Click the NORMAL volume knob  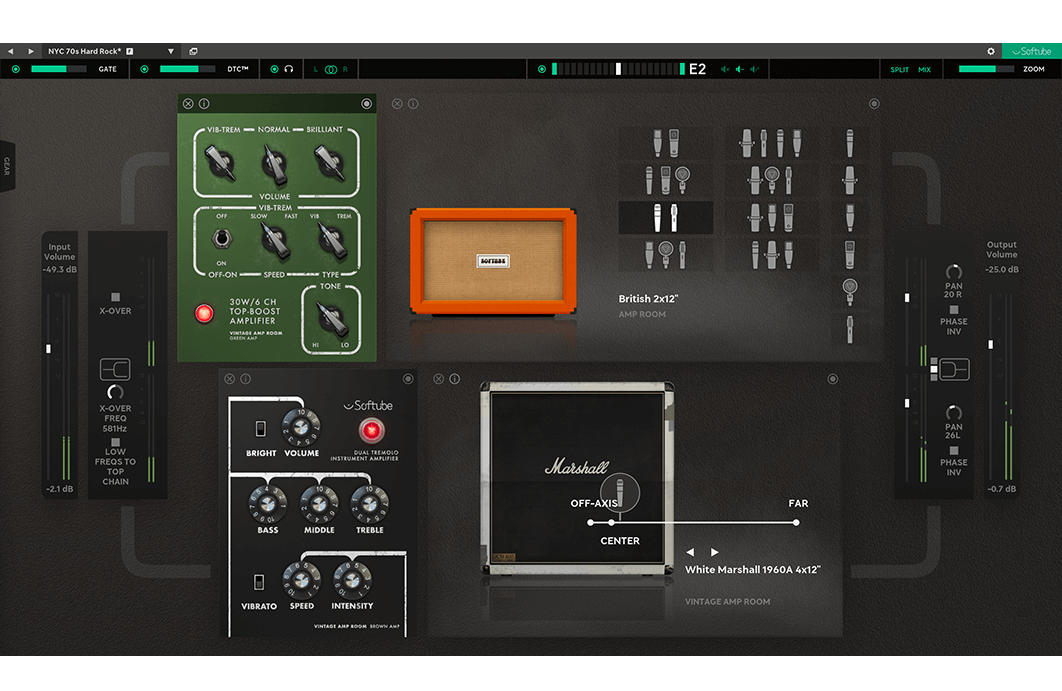pos(274,163)
